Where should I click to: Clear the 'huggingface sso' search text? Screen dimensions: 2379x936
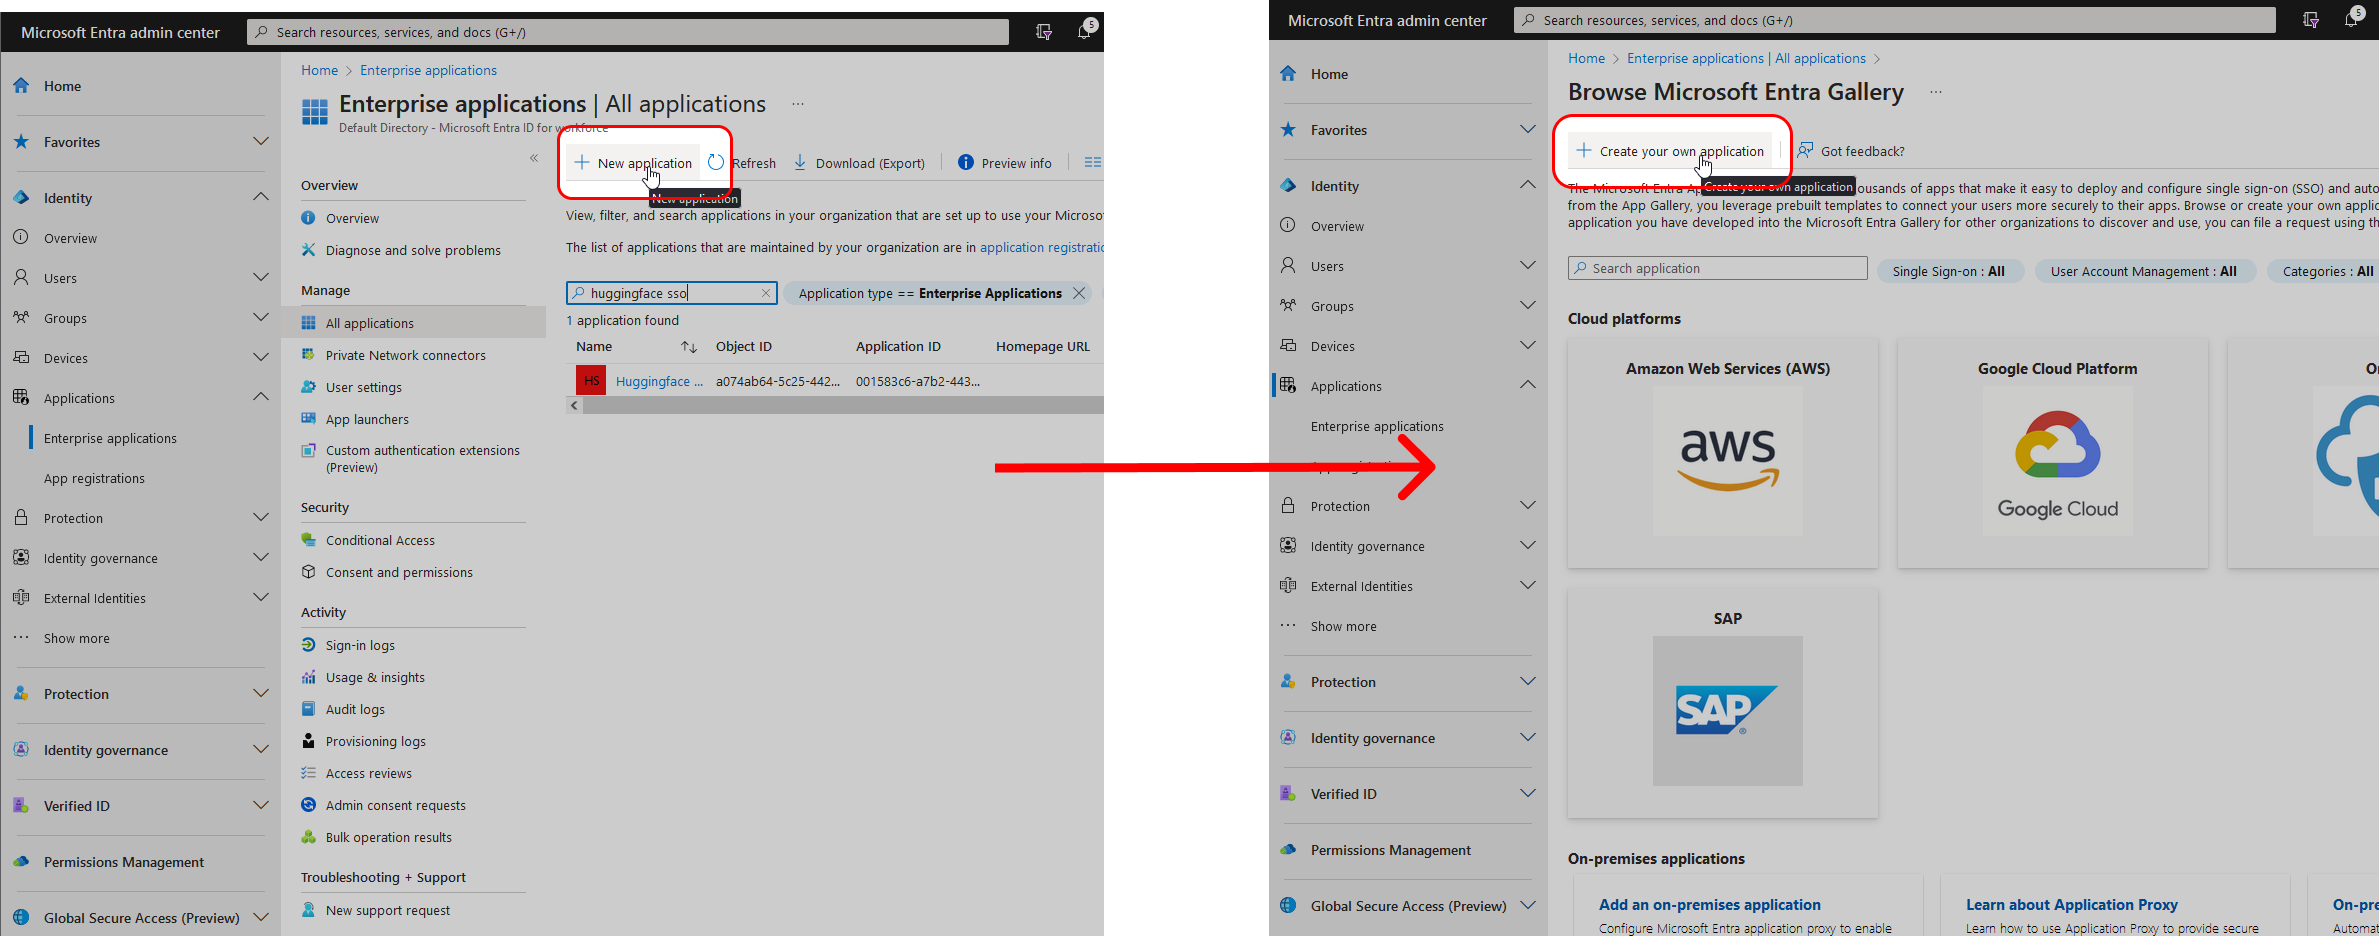click(x=765, y=293)
